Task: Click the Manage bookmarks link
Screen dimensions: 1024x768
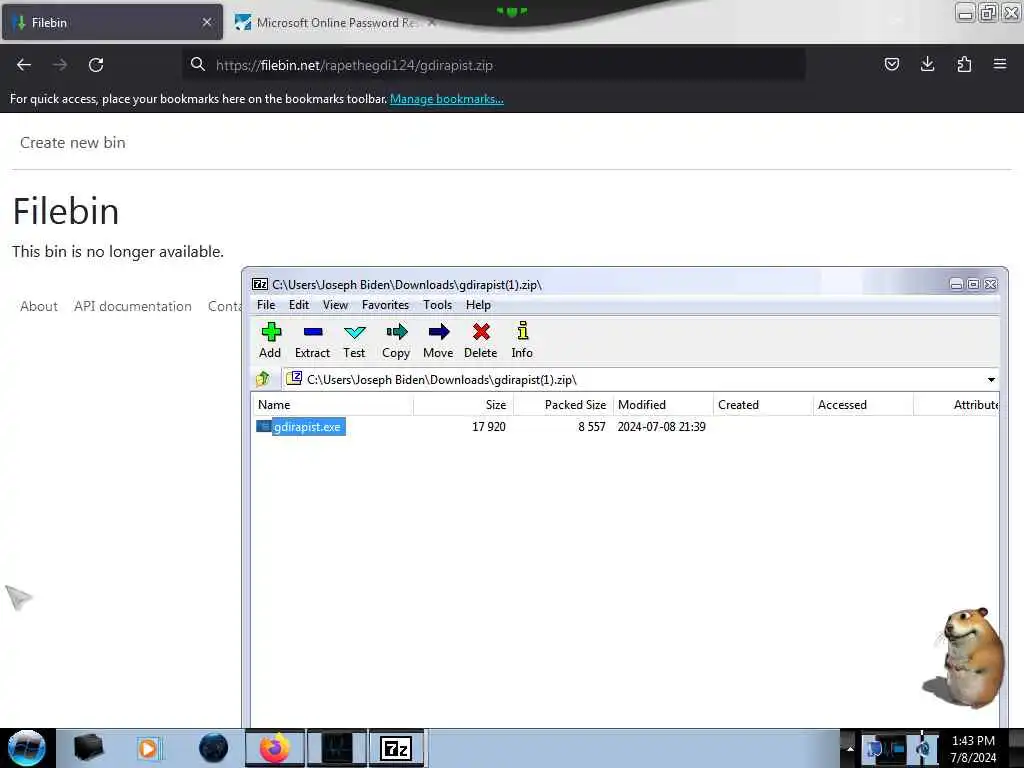Action: pos(447,99)
